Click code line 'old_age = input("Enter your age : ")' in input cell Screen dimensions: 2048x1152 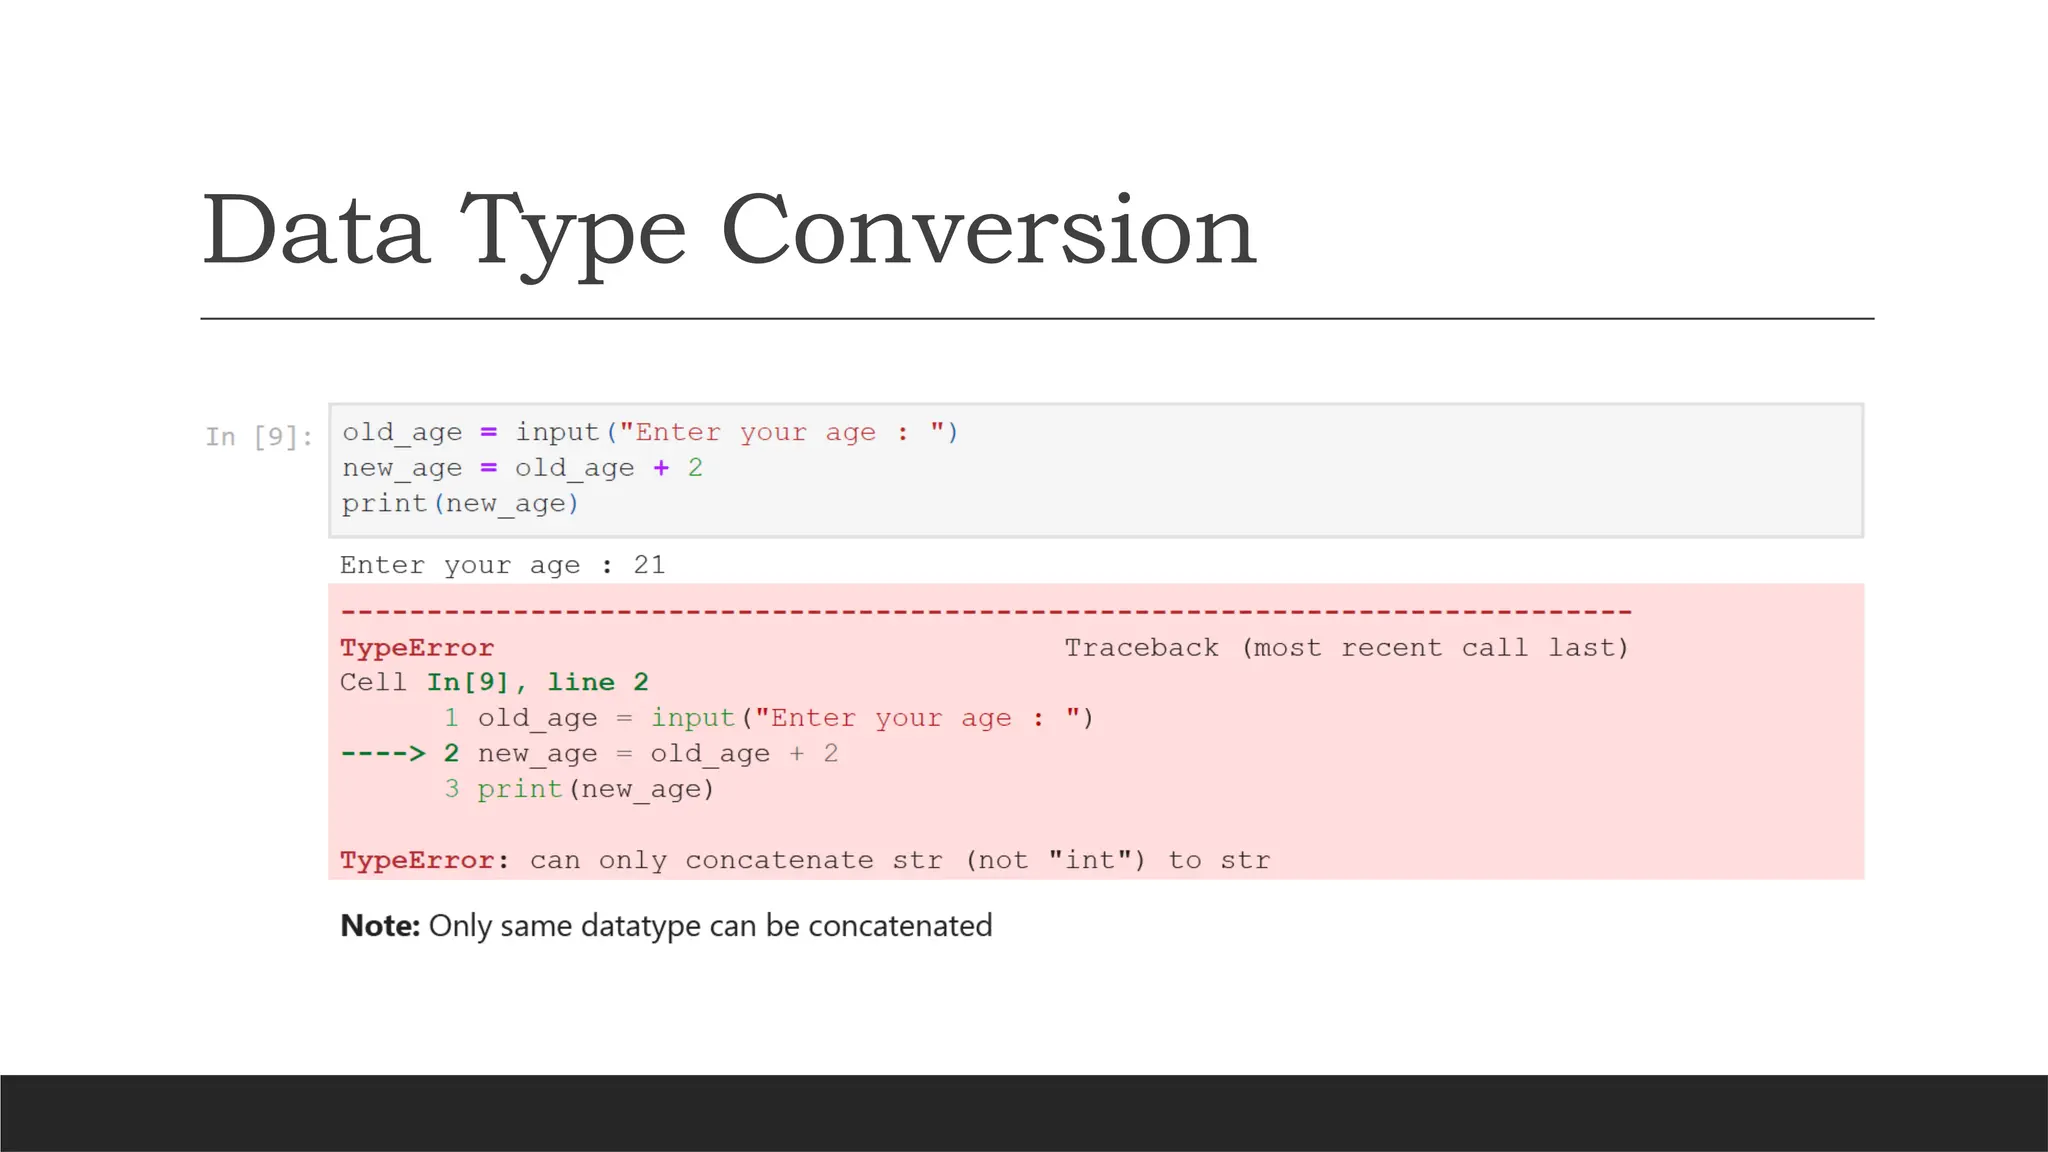(x=650, y=433)
